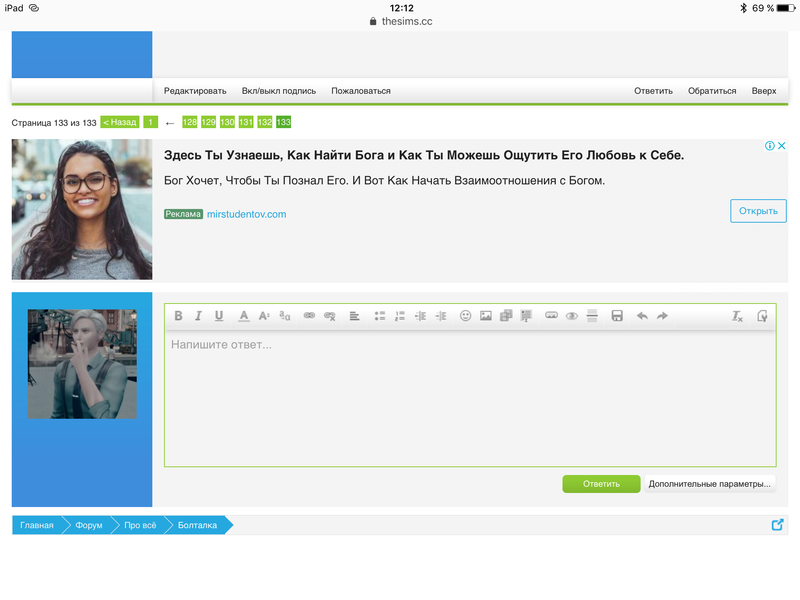Click the green Ответить submit button

(x=600, y=484)
